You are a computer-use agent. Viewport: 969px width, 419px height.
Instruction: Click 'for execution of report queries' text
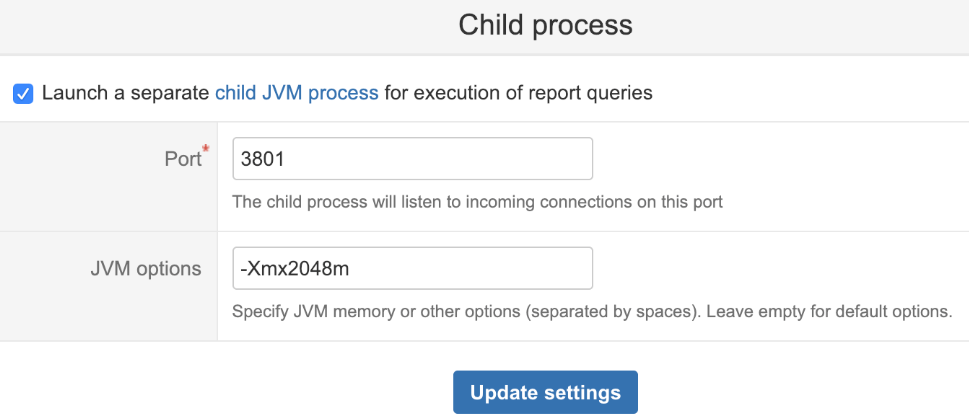click(x=518, y=93)
